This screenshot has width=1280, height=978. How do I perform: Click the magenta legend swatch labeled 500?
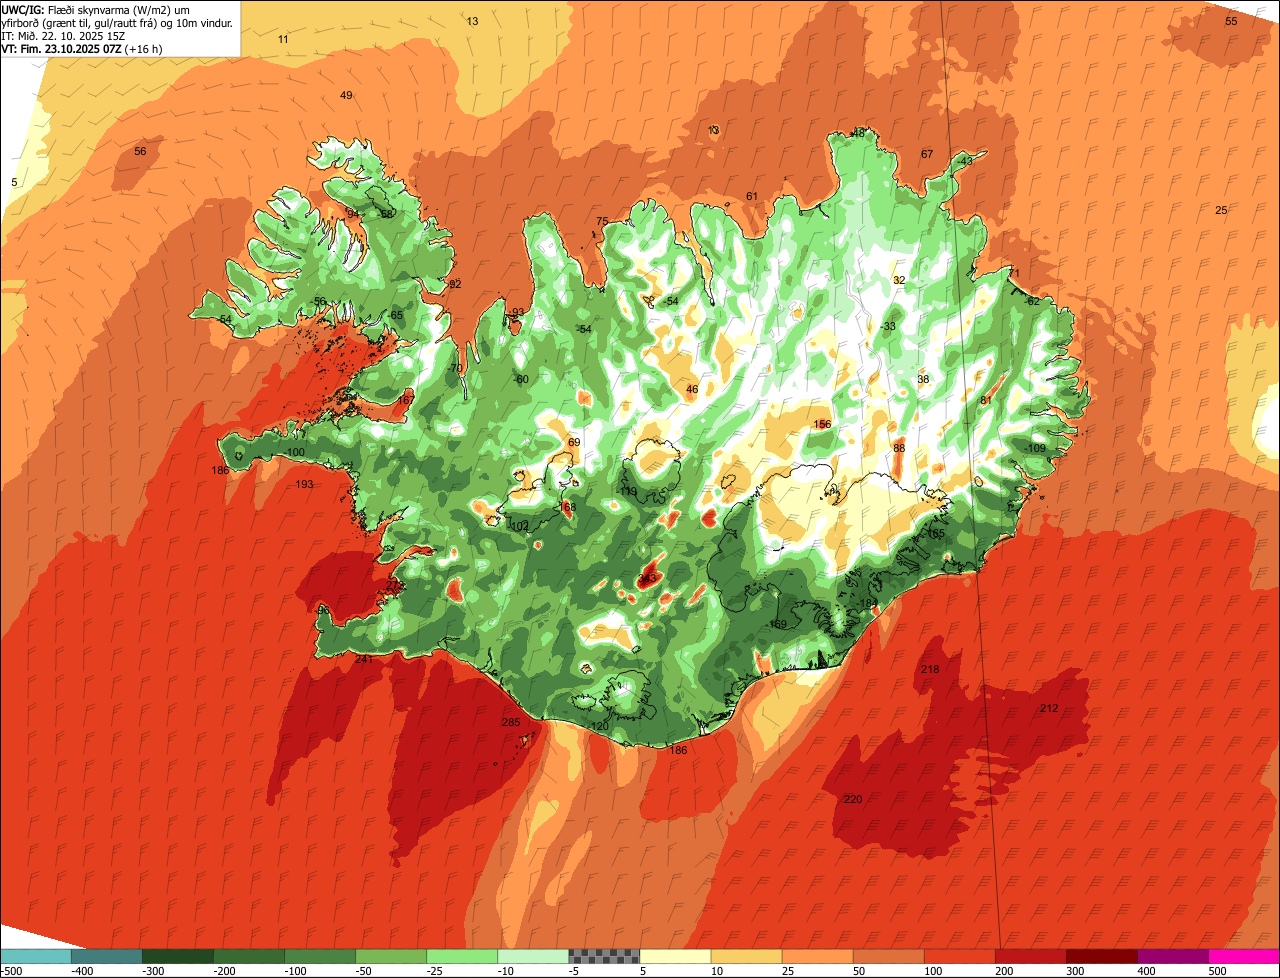click(1243, 955)
